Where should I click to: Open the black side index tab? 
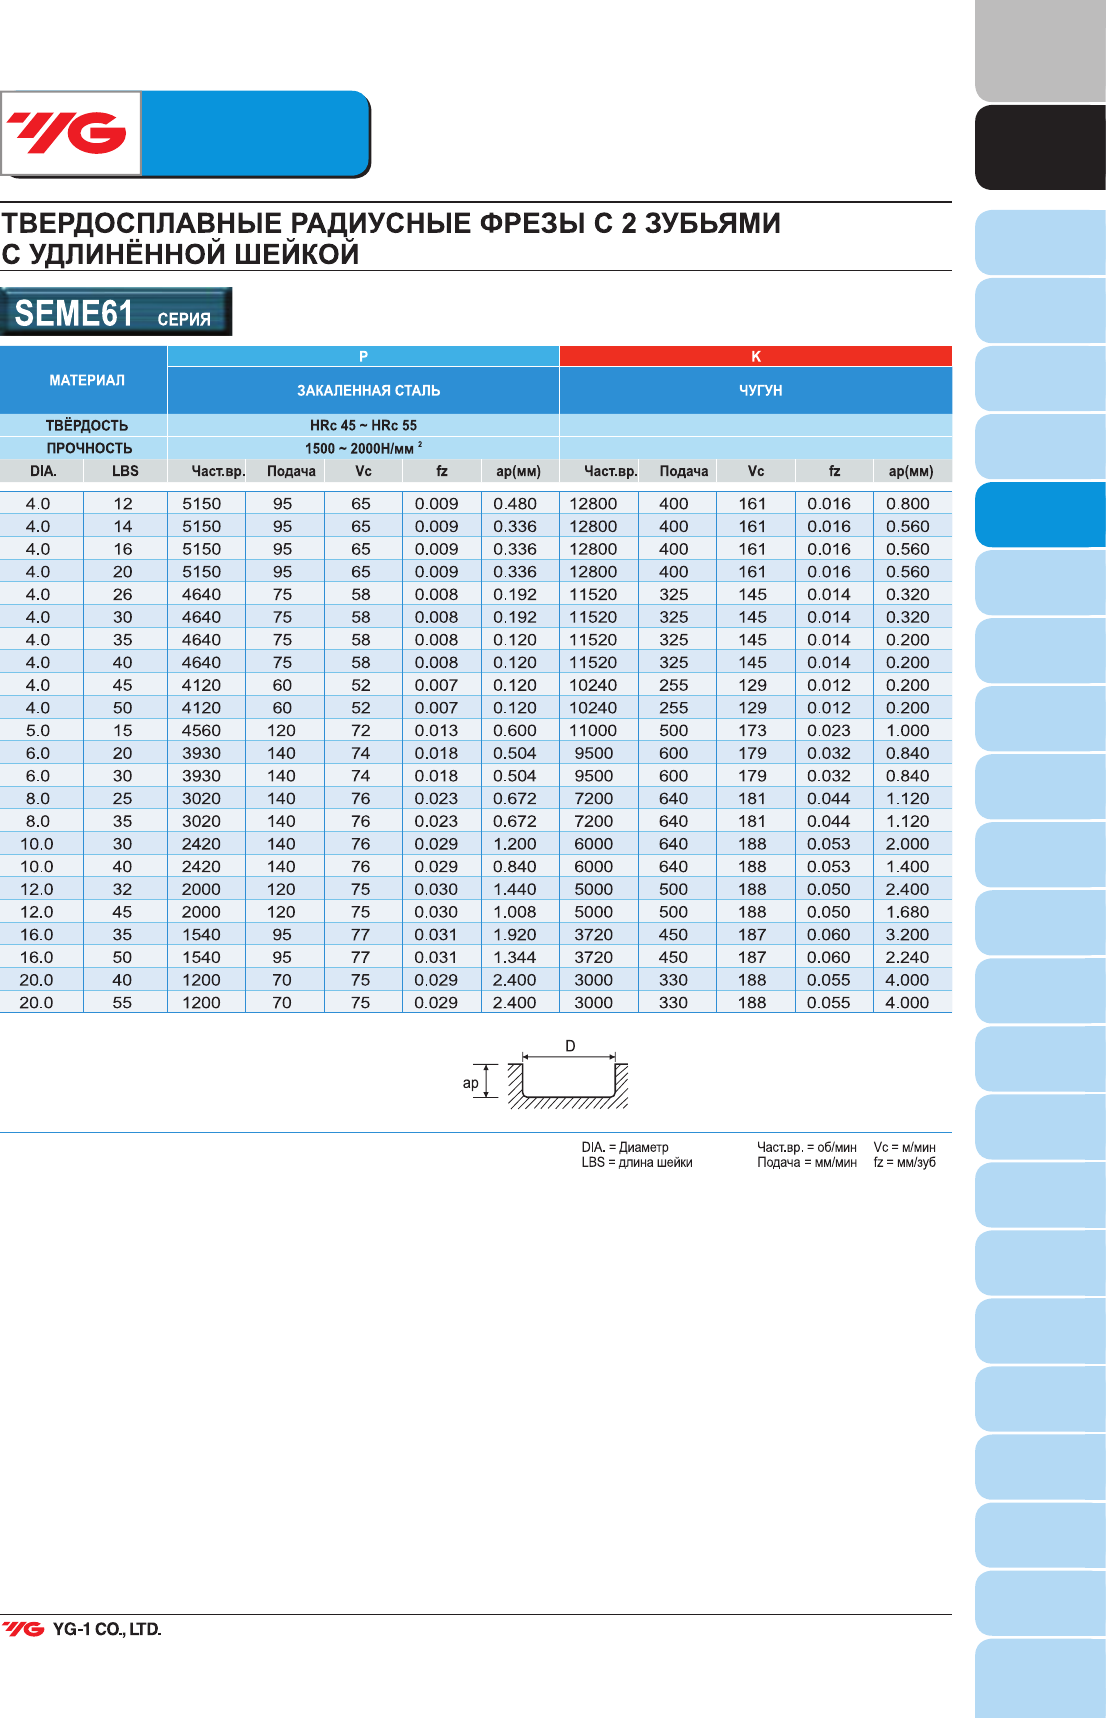coord(1040,147)
